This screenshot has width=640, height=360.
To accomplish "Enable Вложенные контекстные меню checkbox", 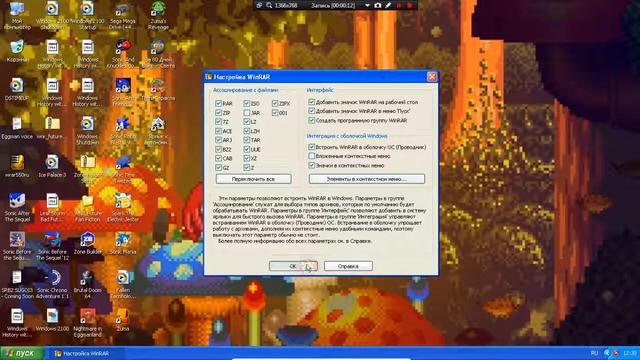I will point(312,156).
